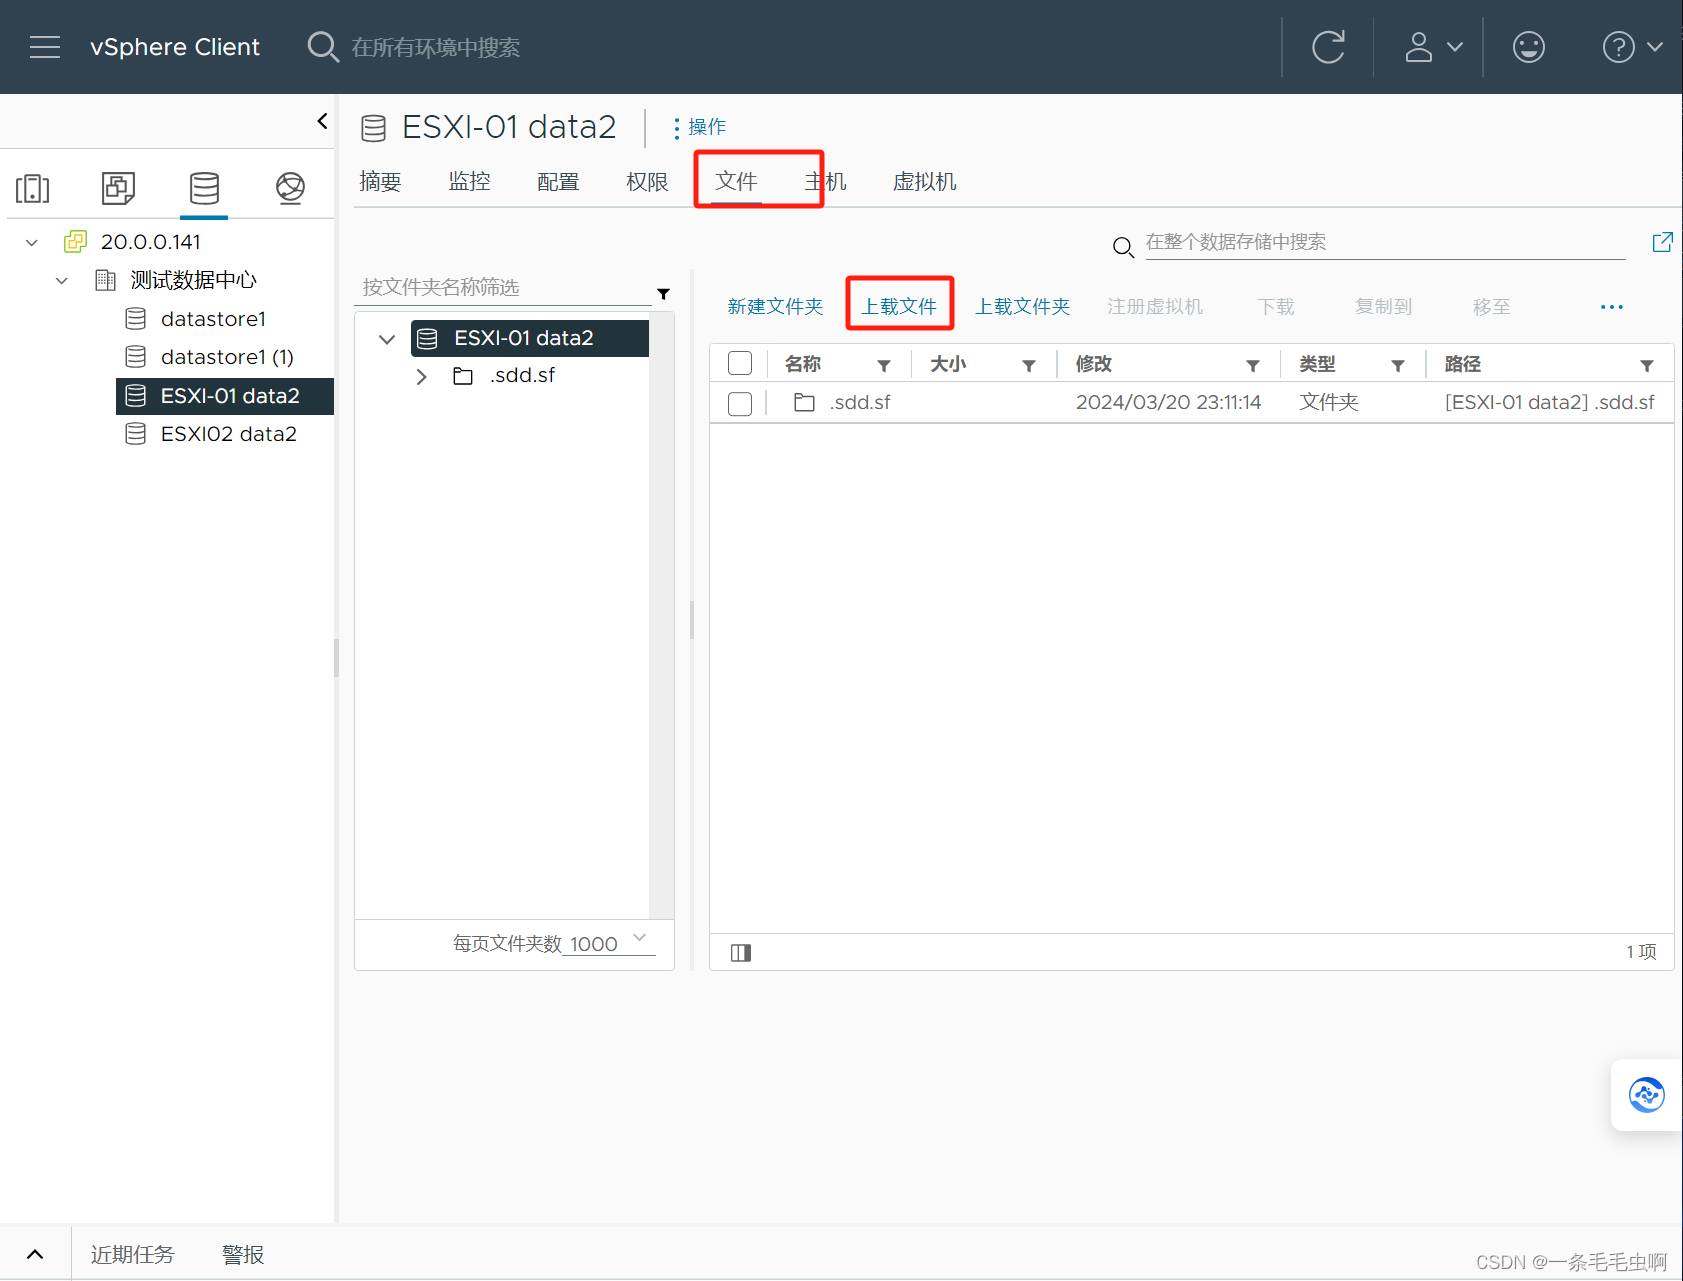Click the column chooser icon below table

[740, 952]
